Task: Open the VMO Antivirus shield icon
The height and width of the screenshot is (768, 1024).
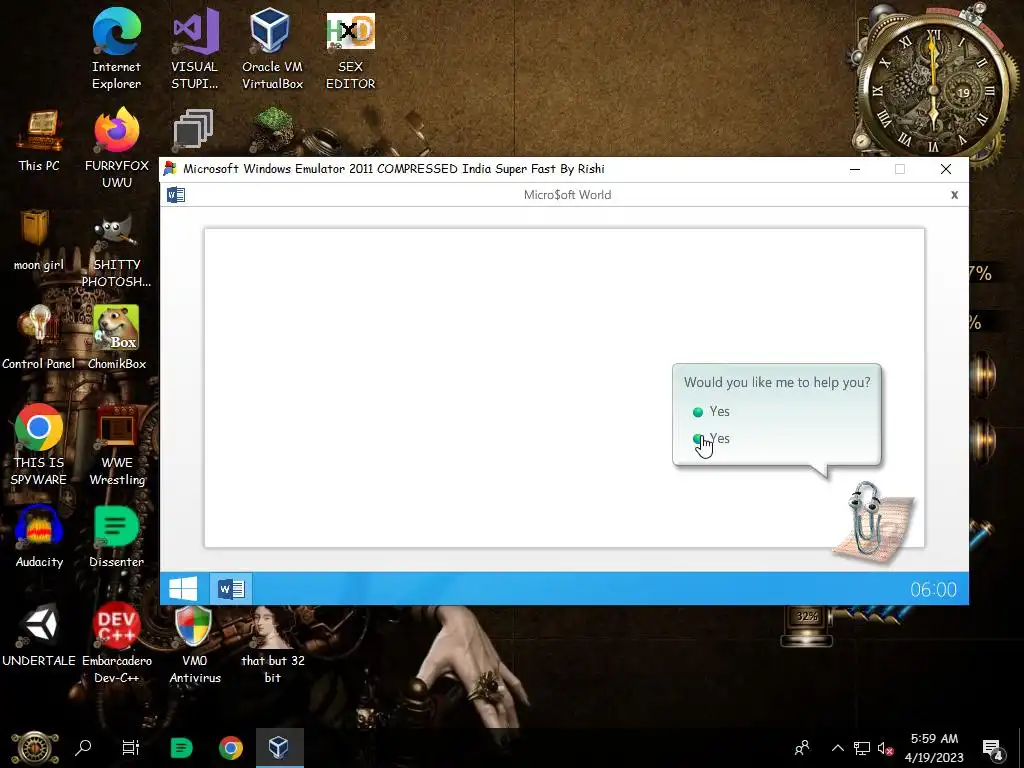Action: point(195,643)
